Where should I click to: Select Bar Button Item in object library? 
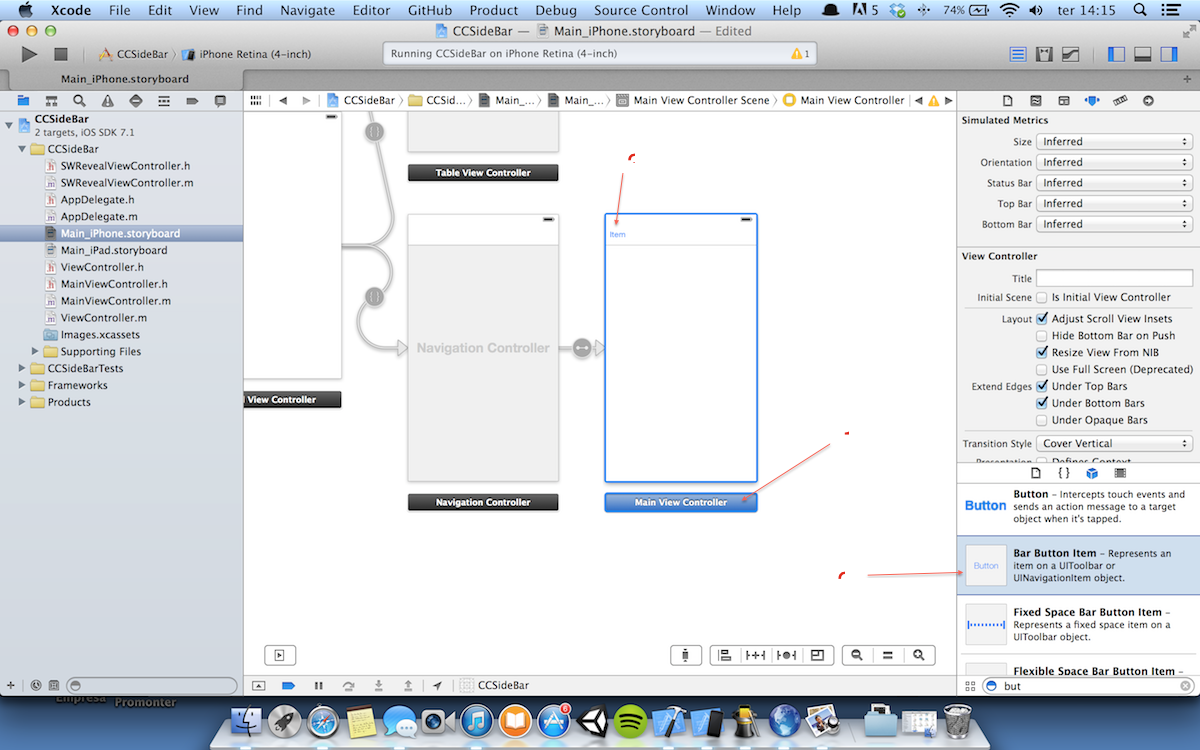tap(1078, 565)
